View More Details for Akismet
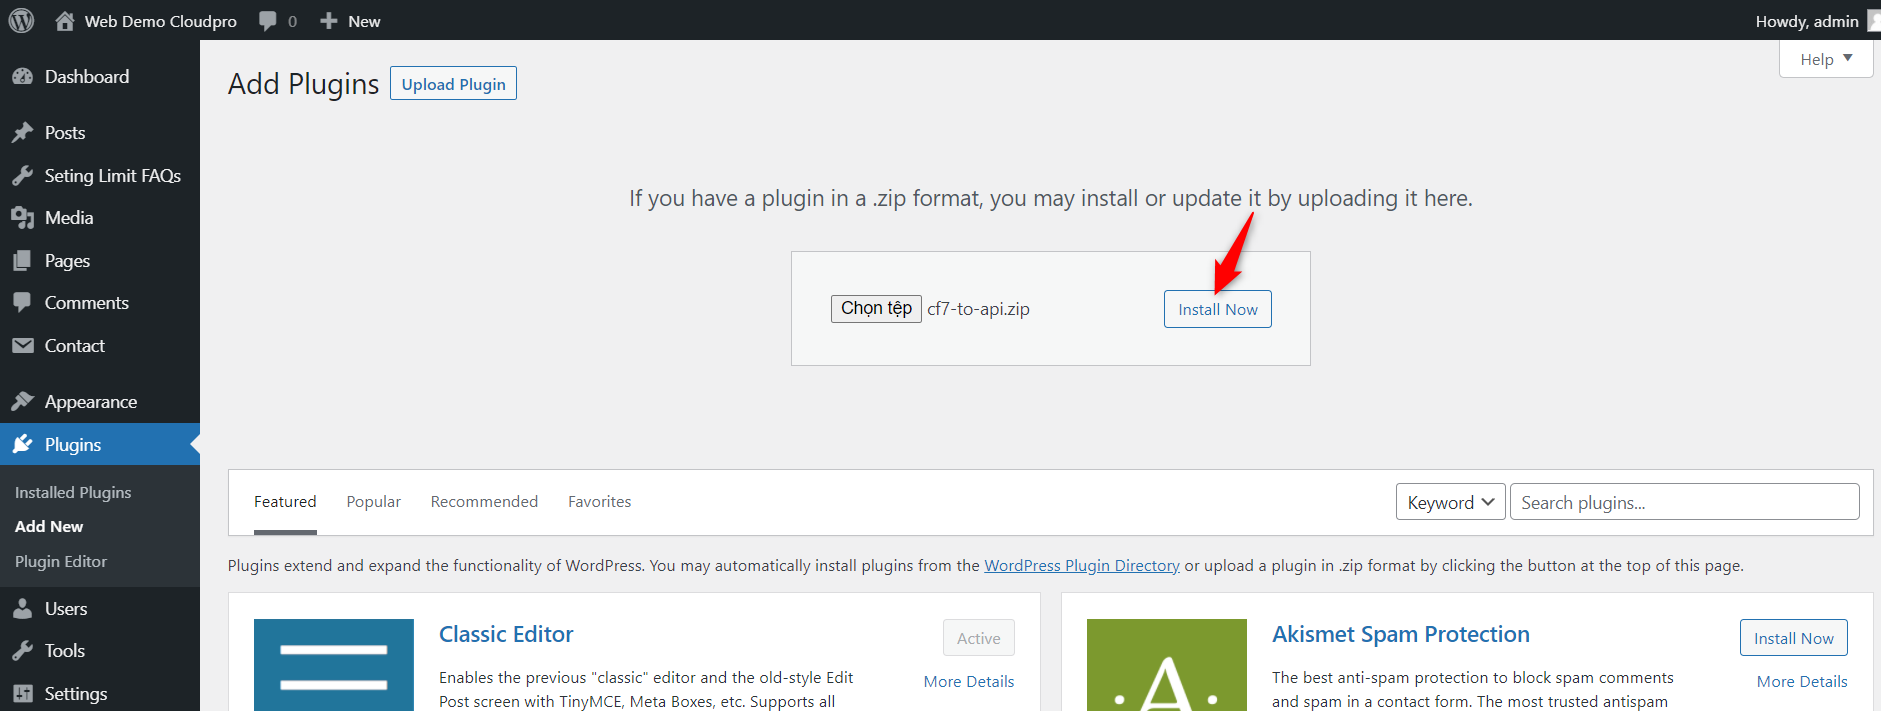This screenshot has width=1881, height=711. 1802,682
